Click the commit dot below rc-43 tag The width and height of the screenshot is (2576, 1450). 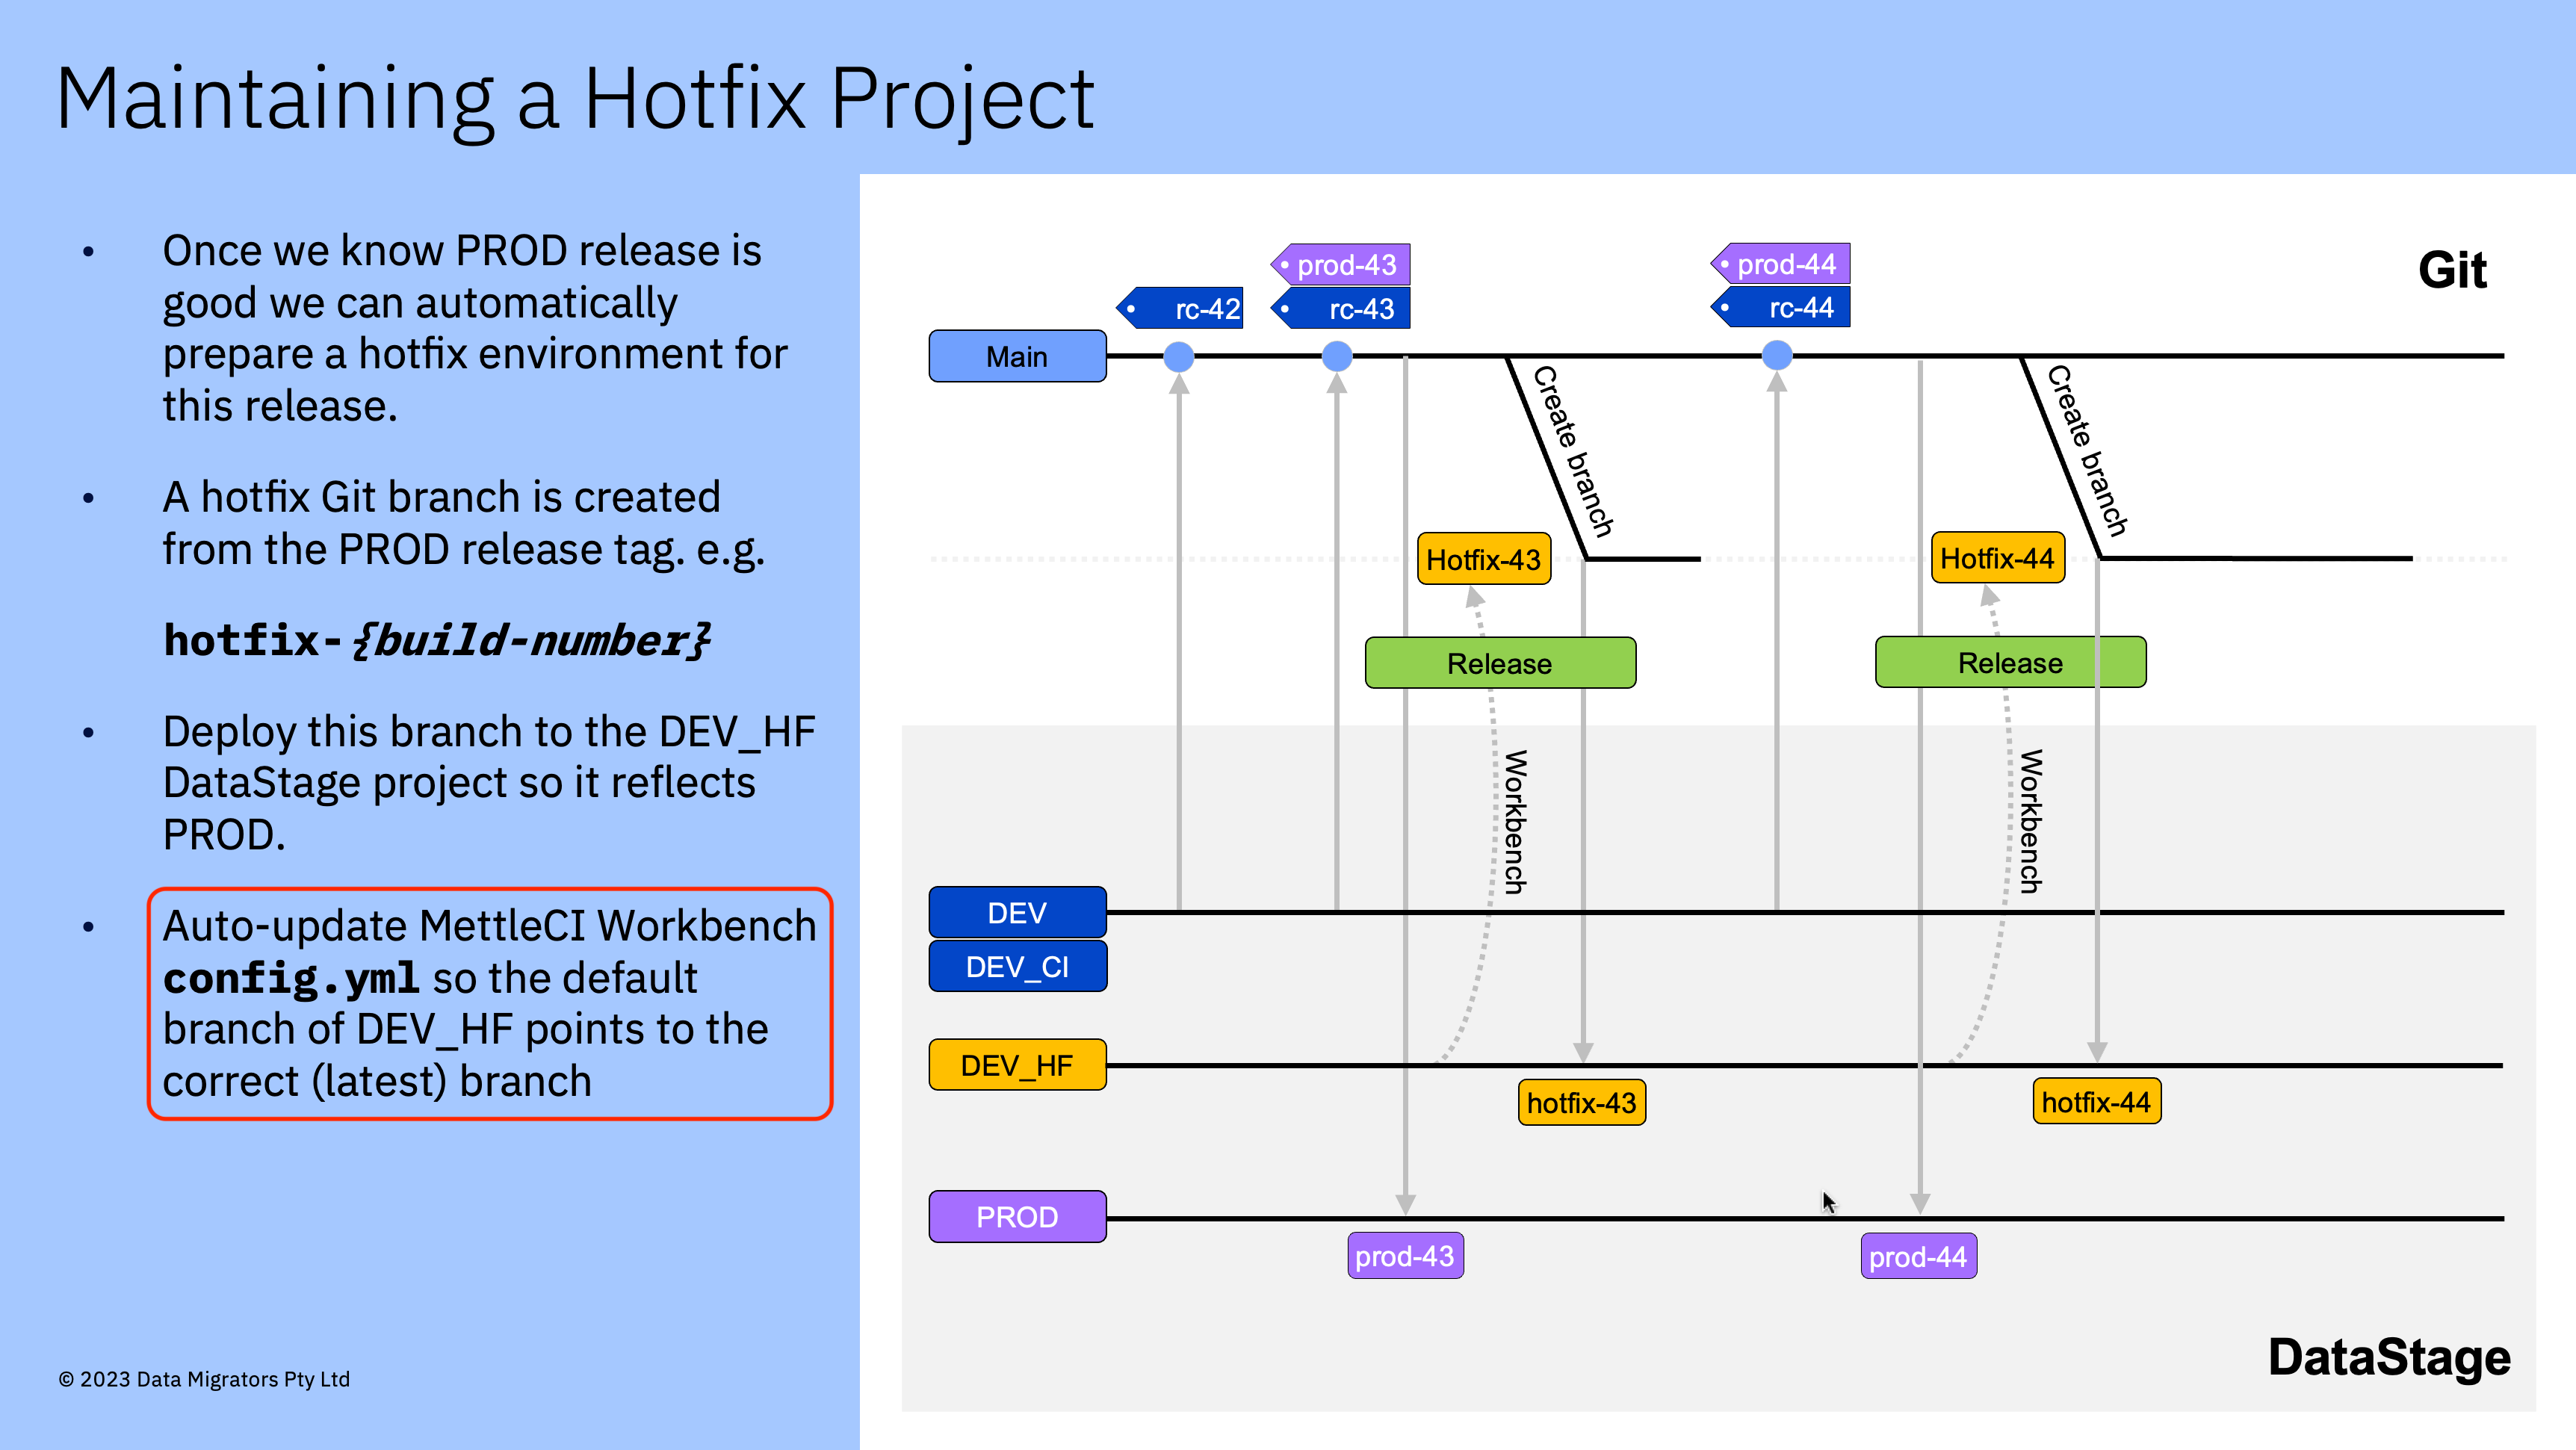[x=1337, y=356]
